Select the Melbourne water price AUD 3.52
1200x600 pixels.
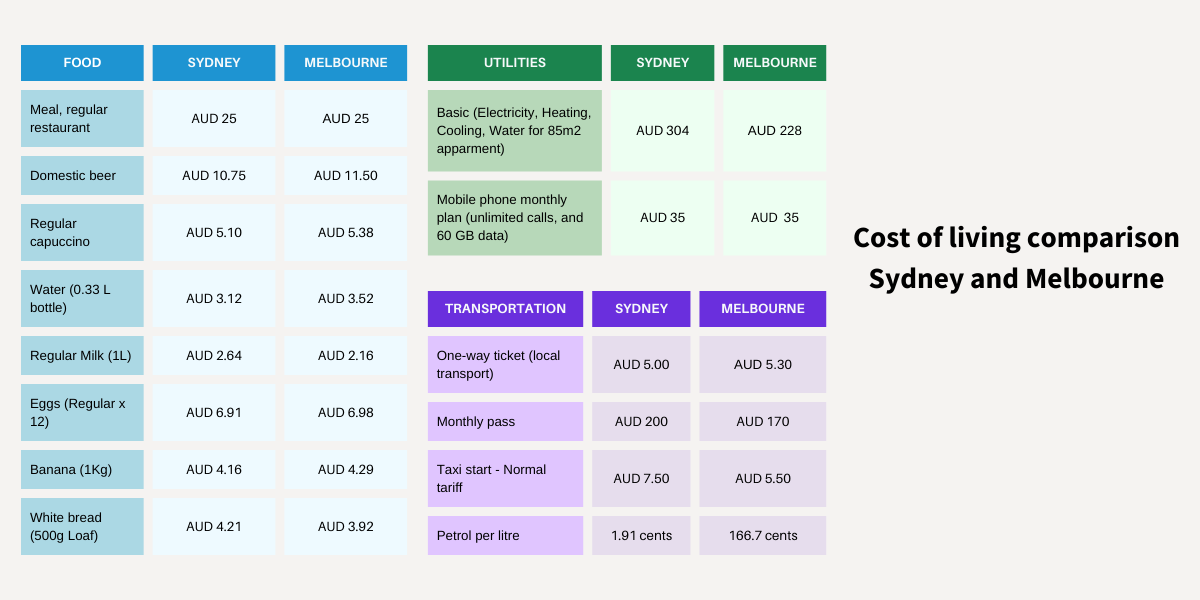(345, 299)
